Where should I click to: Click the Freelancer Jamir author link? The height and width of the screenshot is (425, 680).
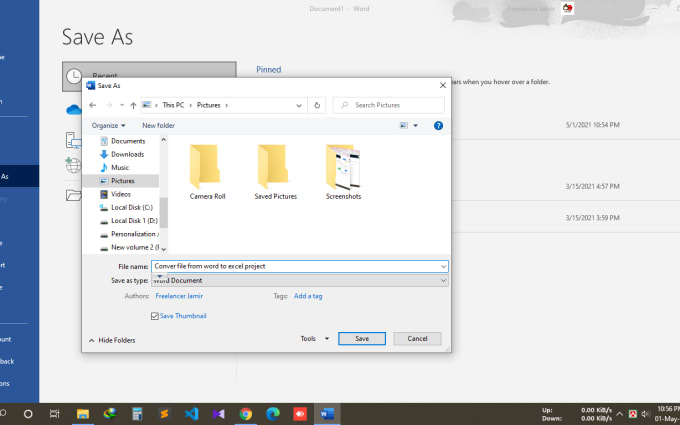(x=179, y=296)
